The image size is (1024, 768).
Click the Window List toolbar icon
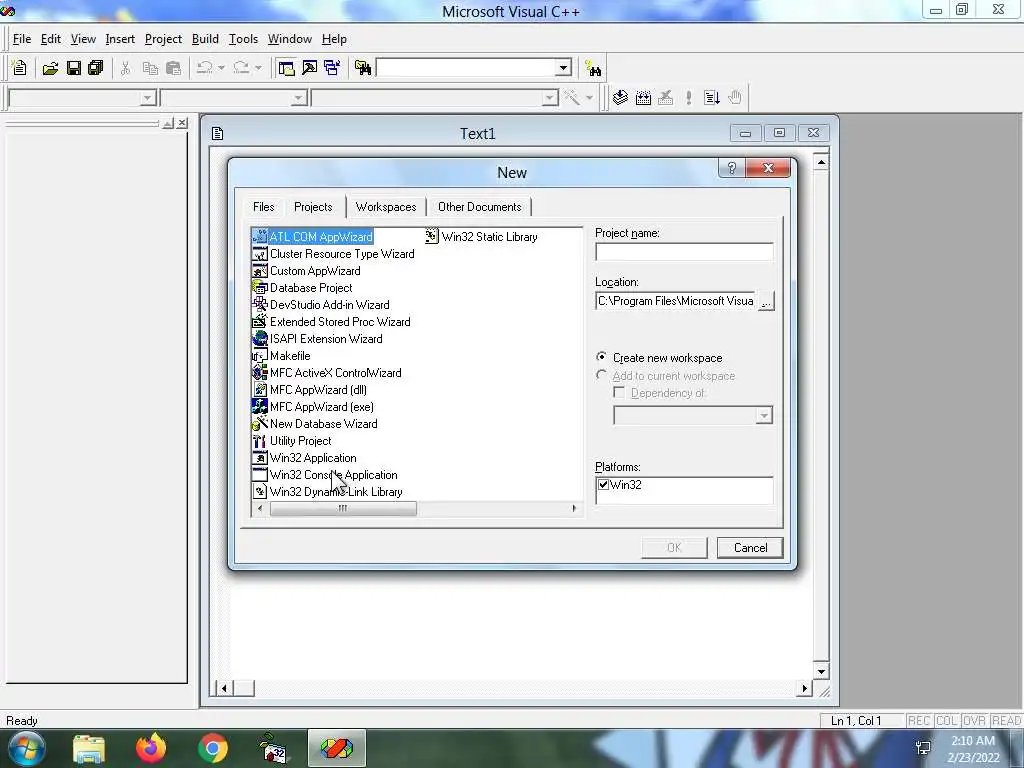click(x=332, y=67)
